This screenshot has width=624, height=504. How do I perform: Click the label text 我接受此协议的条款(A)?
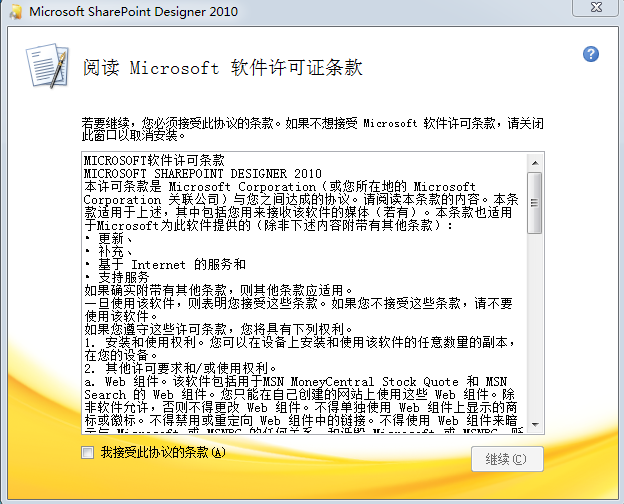(x=163, y=453)
